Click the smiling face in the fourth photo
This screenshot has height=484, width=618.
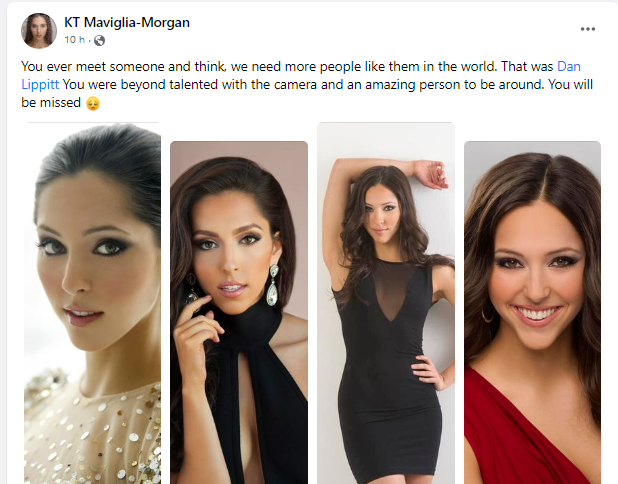[537, 276]
